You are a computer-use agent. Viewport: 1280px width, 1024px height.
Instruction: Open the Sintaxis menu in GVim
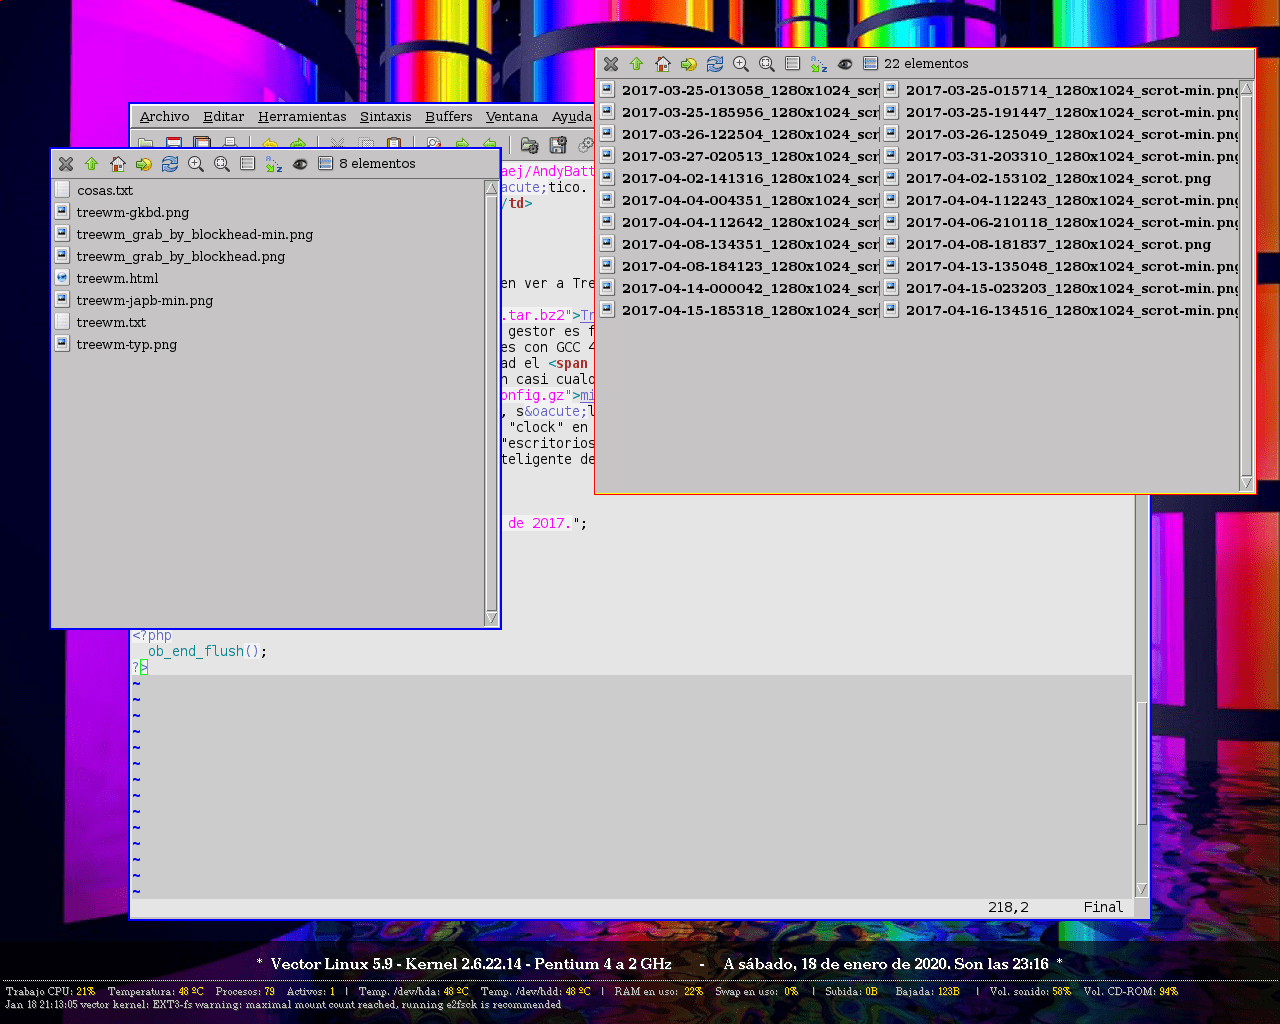coord(385,117)
